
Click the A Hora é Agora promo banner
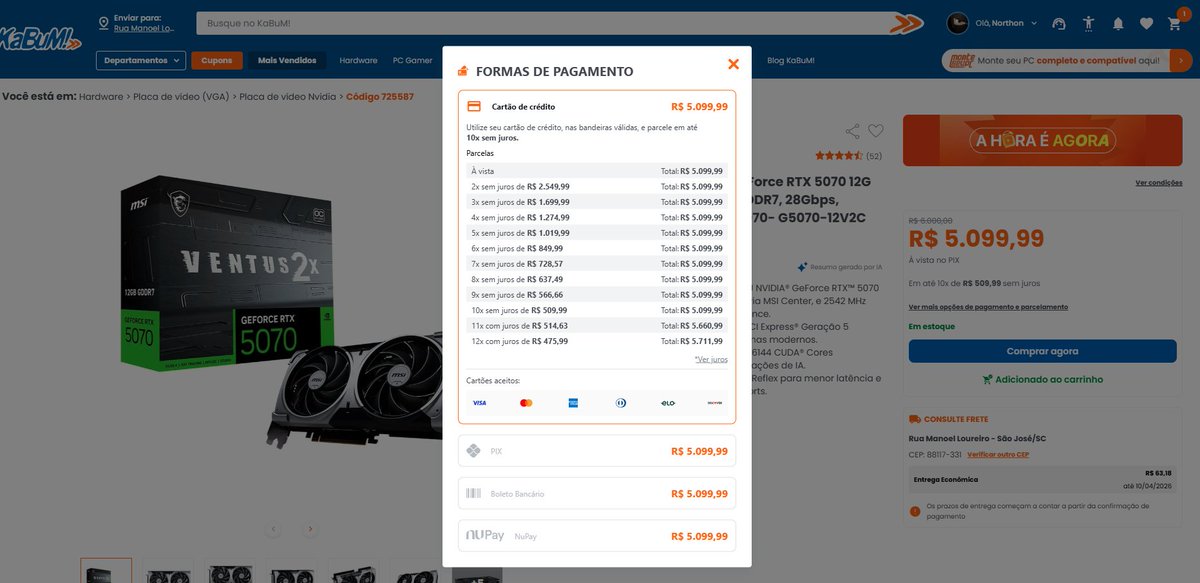point(1042,140)
